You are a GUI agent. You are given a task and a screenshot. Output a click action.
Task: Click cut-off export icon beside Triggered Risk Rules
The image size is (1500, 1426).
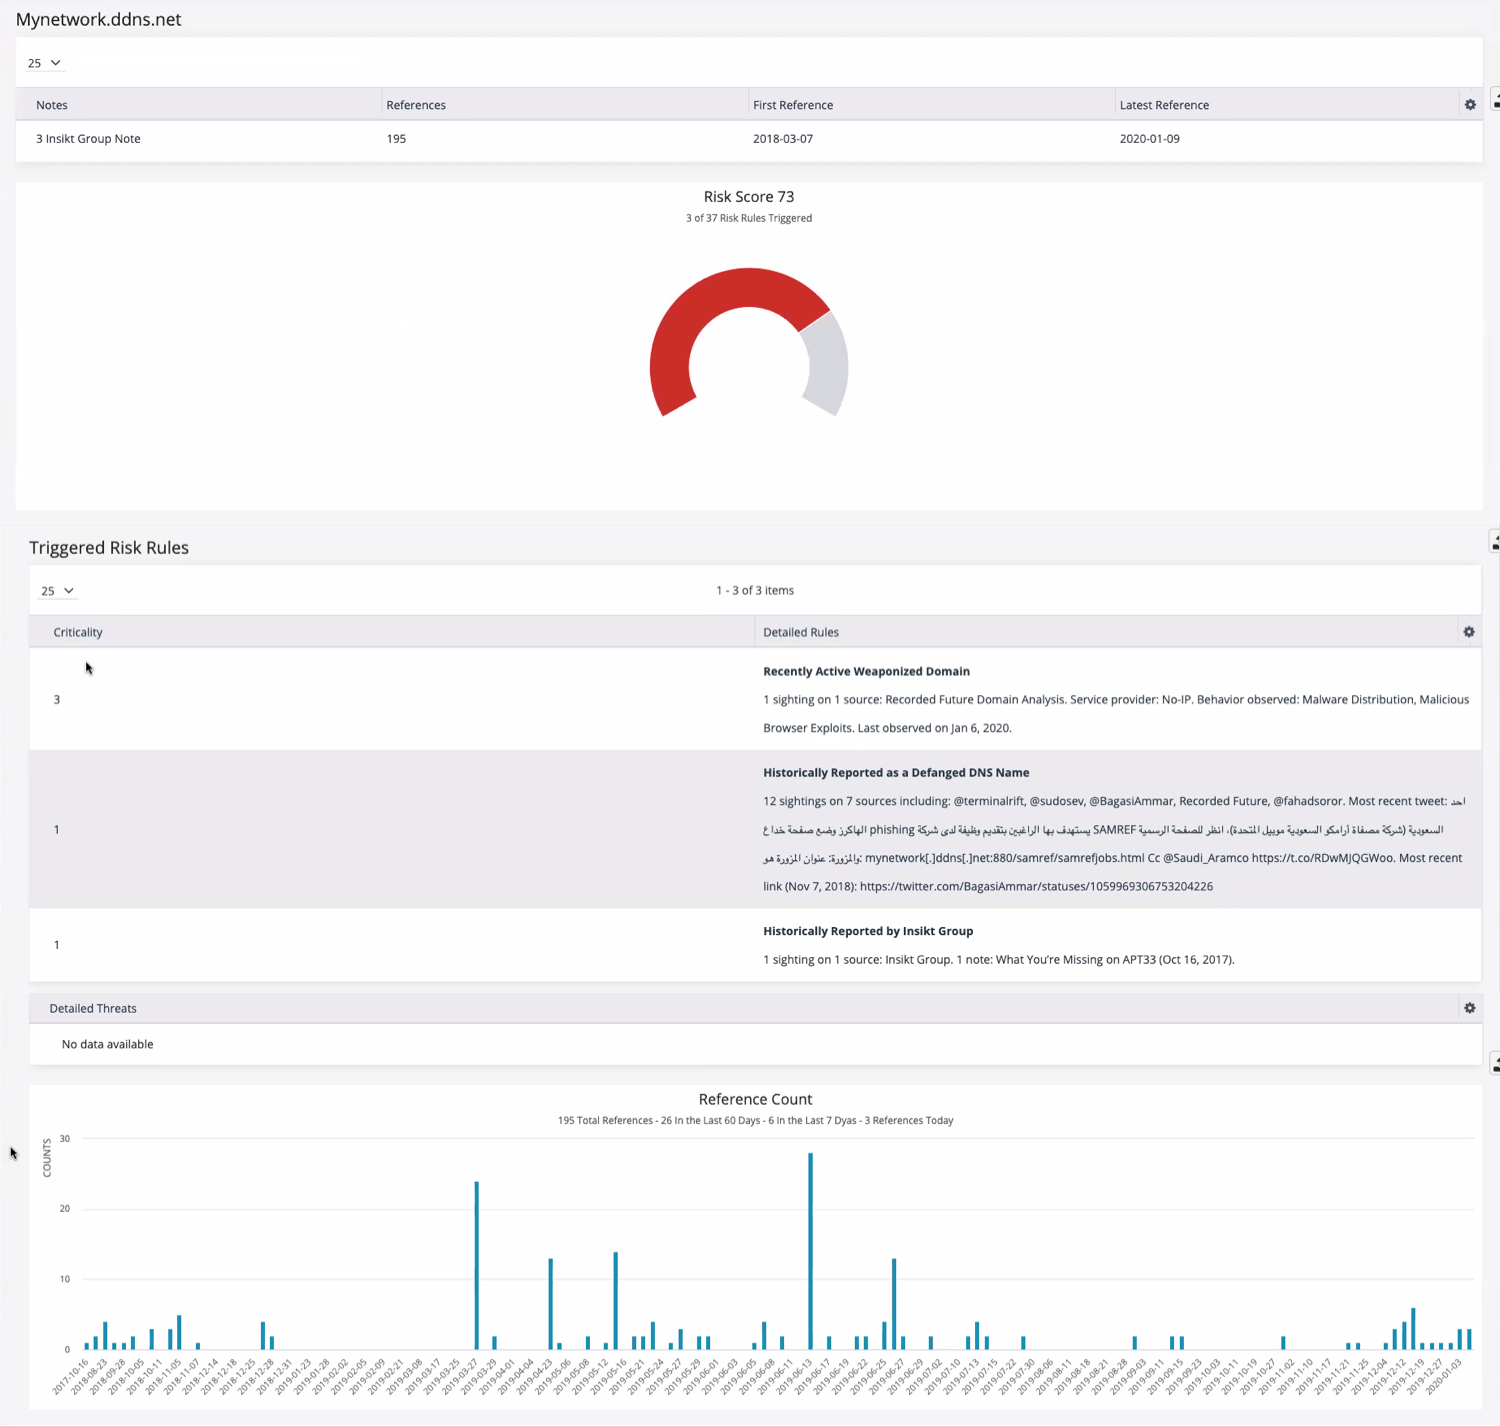(1494, 542)
